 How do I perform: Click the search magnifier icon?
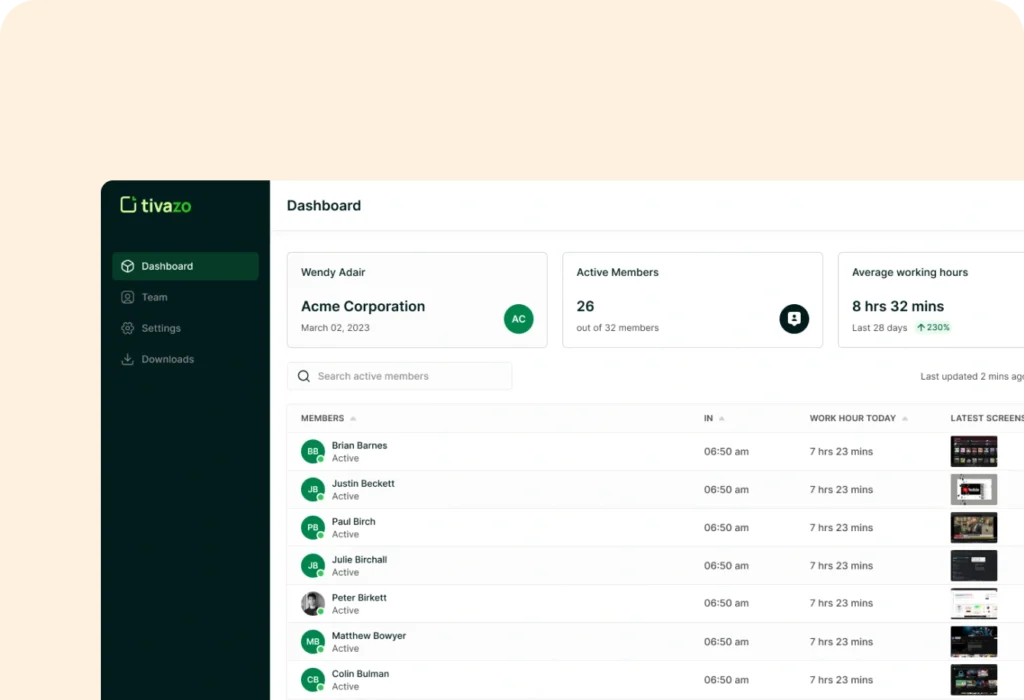(x=304, y=376)
